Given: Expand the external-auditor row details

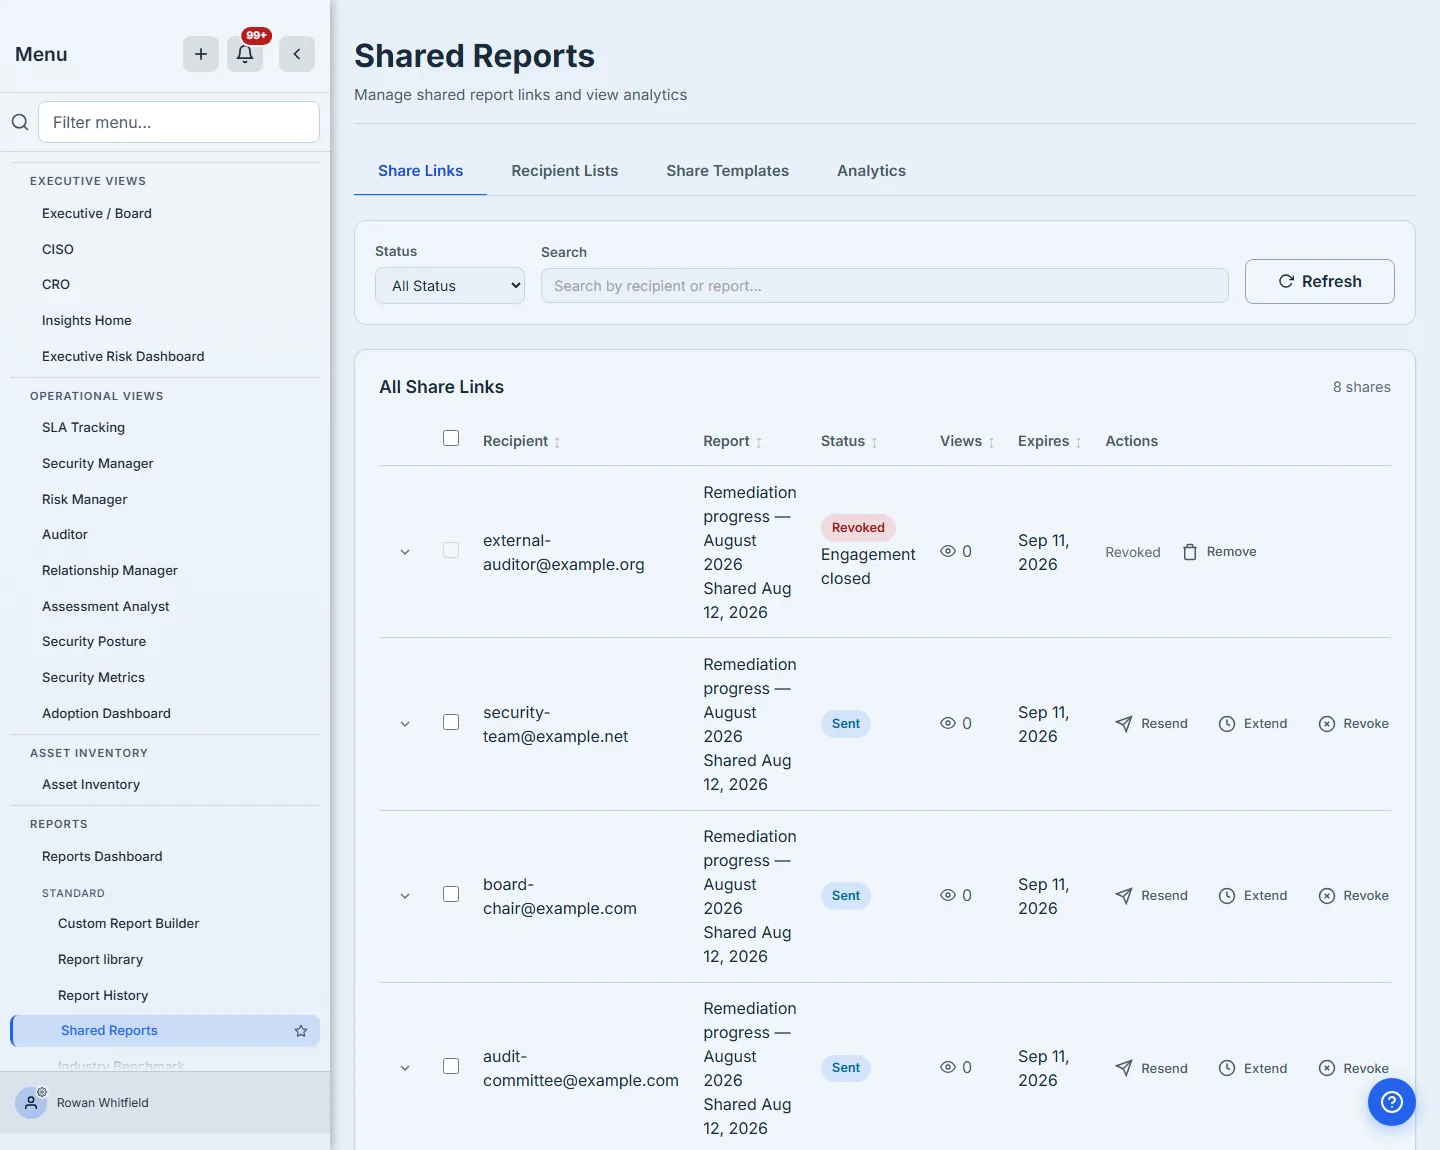Looking at the screenshot, I should pos(405,552).
